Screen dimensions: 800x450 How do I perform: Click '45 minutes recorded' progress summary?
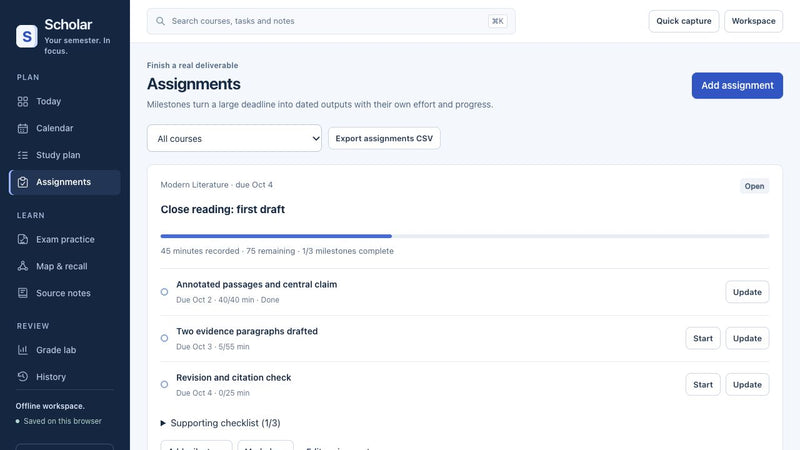[200, 251]
